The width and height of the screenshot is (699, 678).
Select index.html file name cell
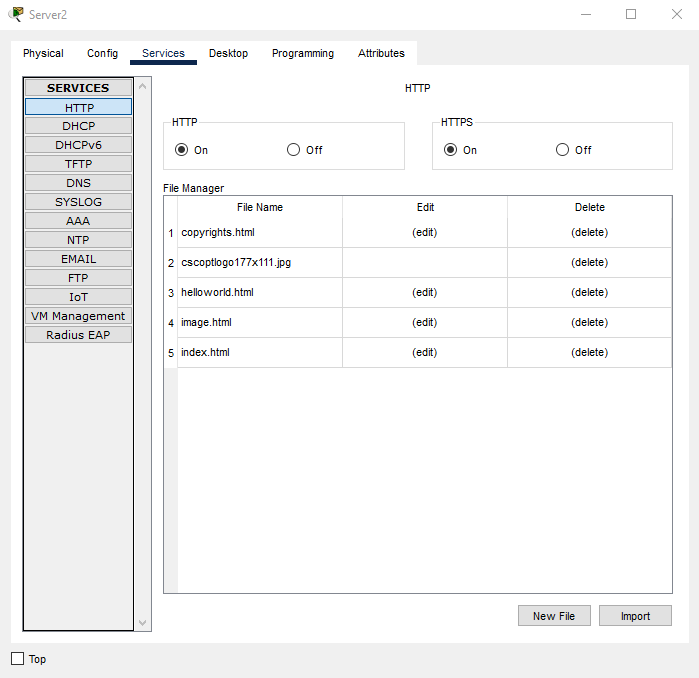pos(260,352)
